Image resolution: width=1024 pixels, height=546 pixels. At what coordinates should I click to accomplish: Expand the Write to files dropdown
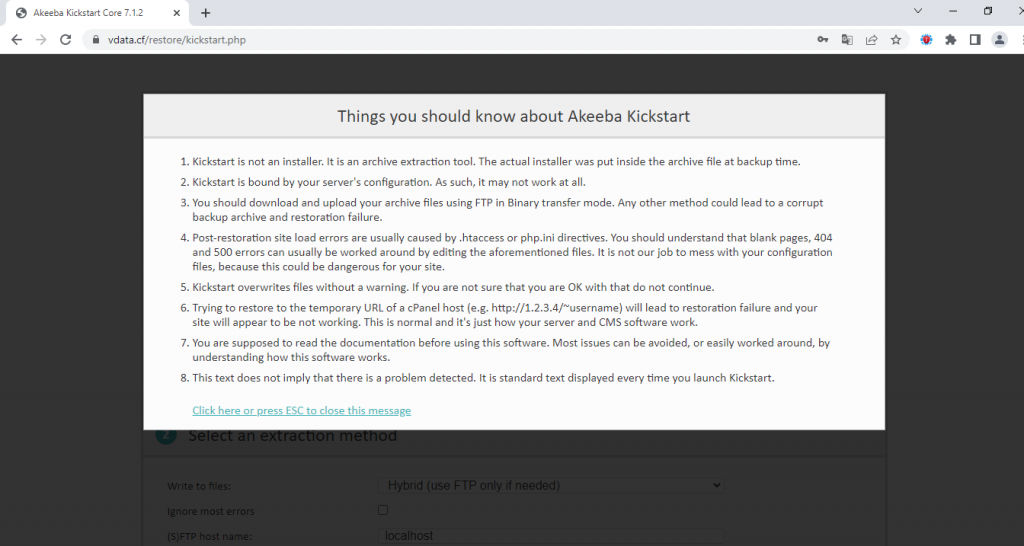(x=550, y=485)
